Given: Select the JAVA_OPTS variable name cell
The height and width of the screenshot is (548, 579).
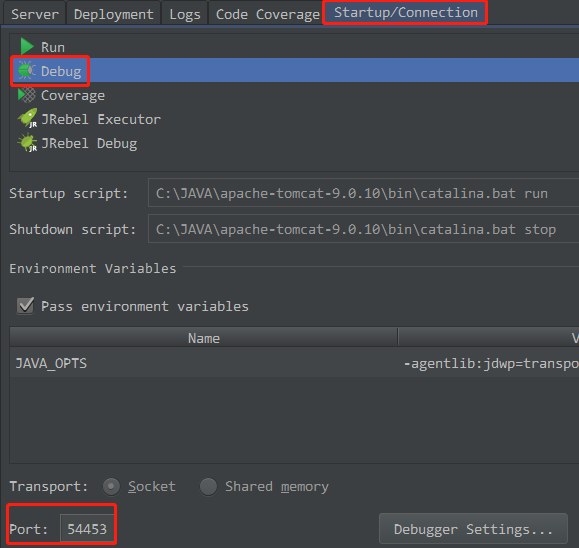Looking at the screenshot, I should [203, 363].
